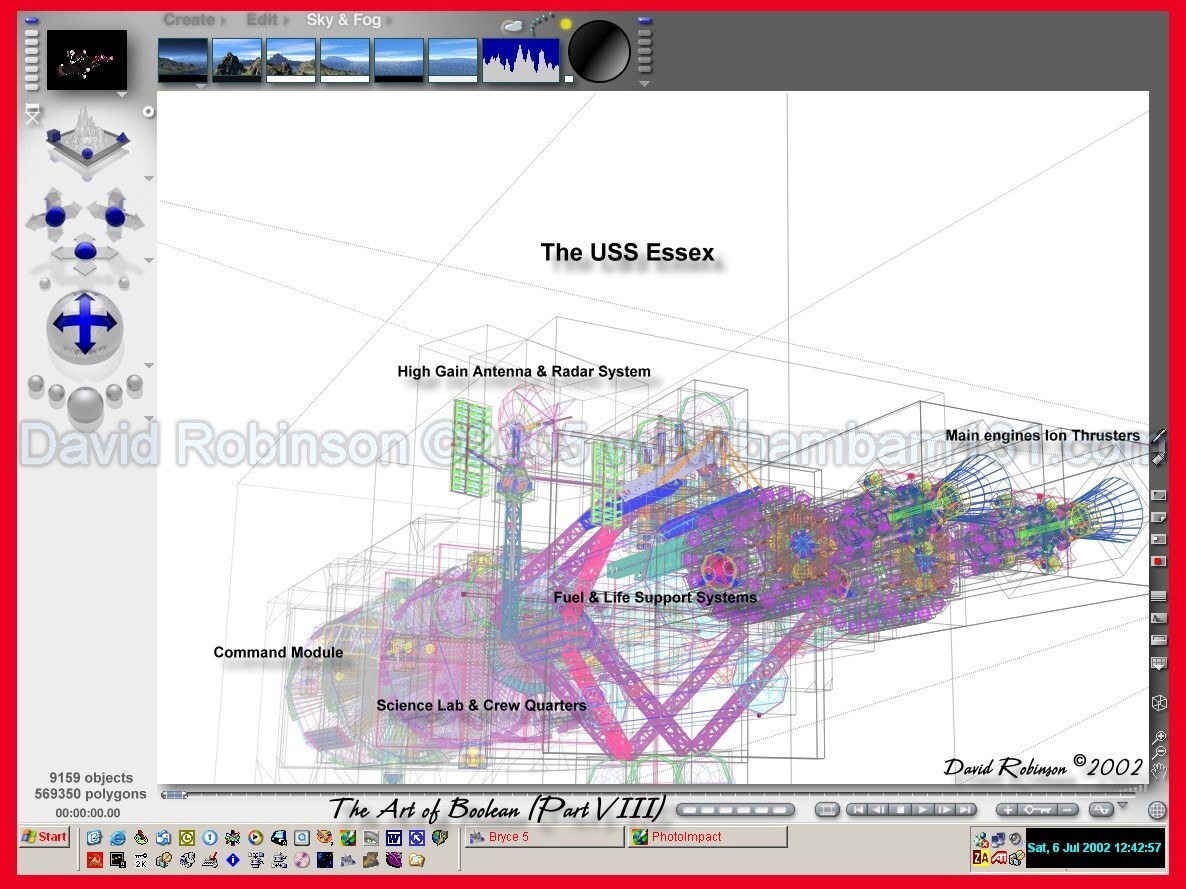Click the zoom in magnifier icon
This screenshot has width=1186, height=889.
1159,737
